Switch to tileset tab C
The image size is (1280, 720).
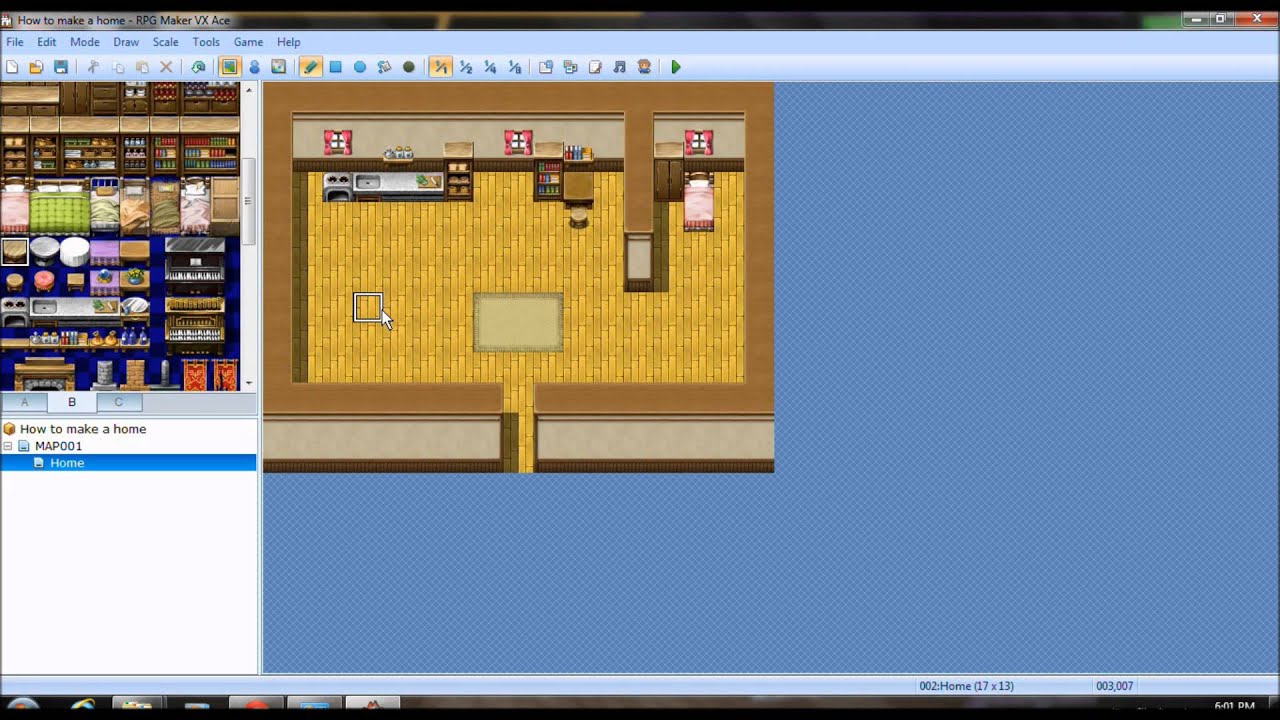click(118, 402)
